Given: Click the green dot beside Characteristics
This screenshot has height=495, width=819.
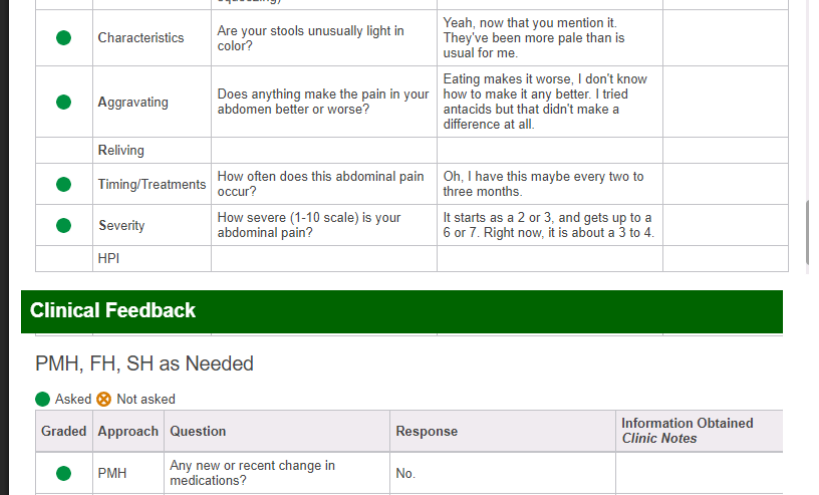Looking at the screenshot, I should (63, 38).
